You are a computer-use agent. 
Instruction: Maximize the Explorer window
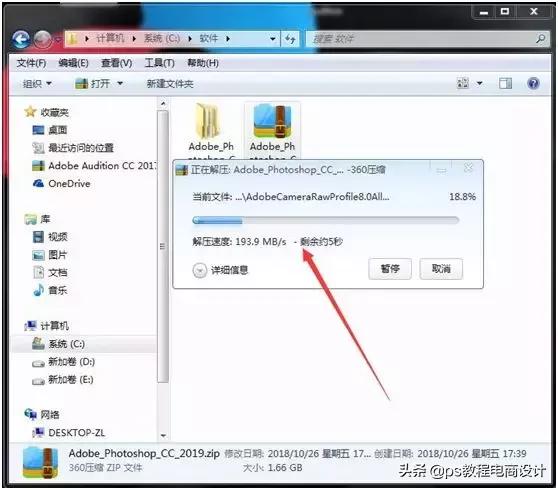[x=505, y=12]
